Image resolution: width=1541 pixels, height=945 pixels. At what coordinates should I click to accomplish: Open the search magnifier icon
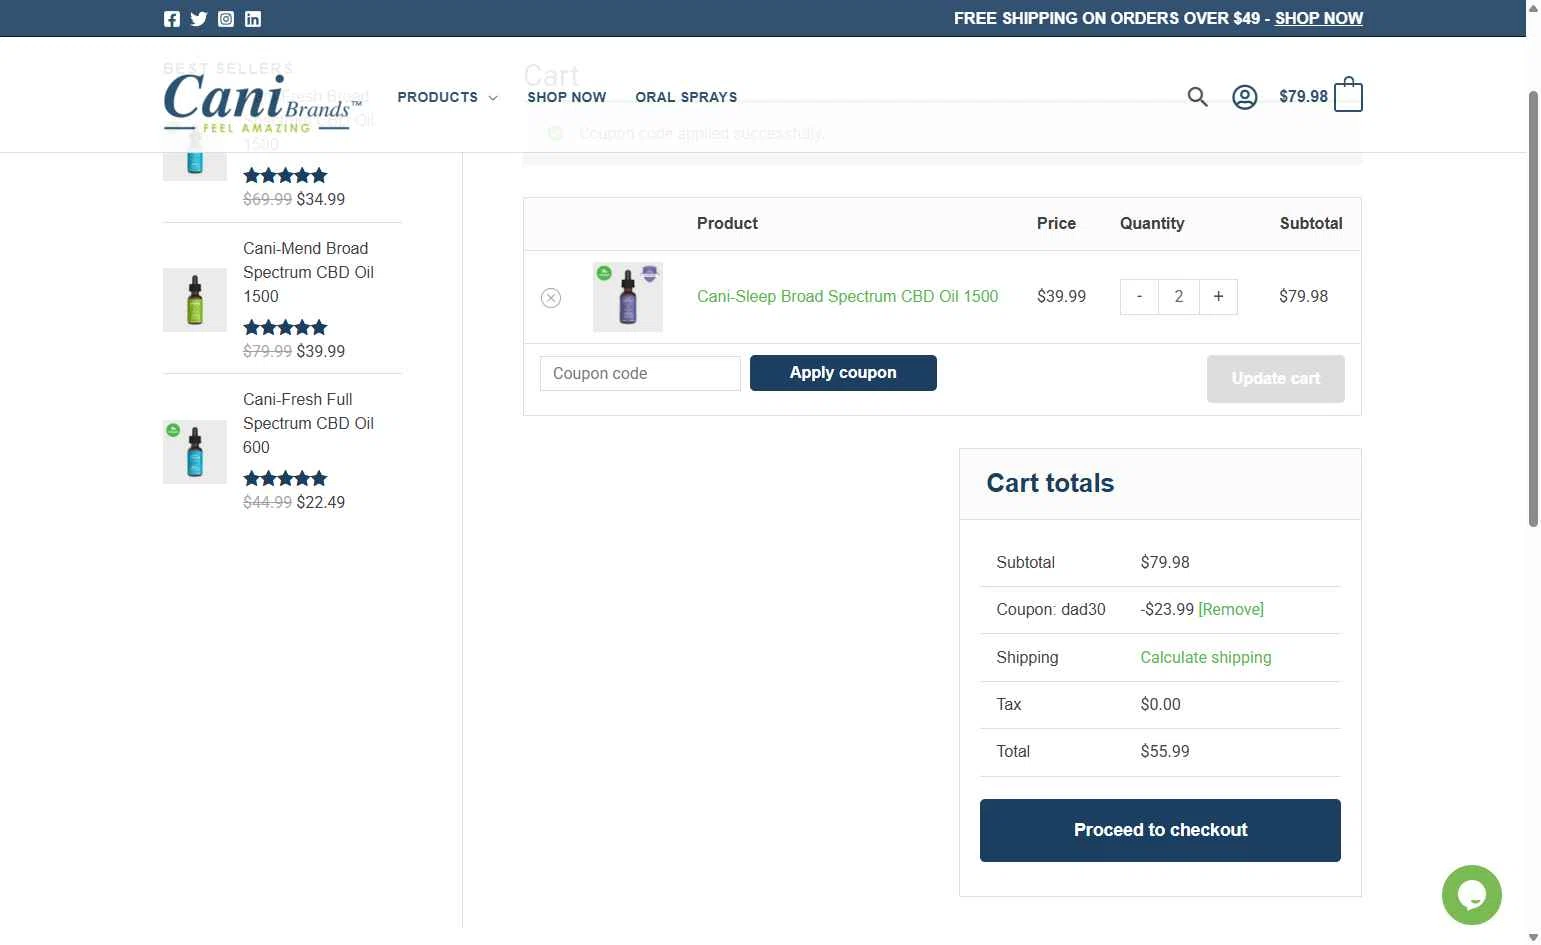pyautogui.click(x=1197, y=97)
